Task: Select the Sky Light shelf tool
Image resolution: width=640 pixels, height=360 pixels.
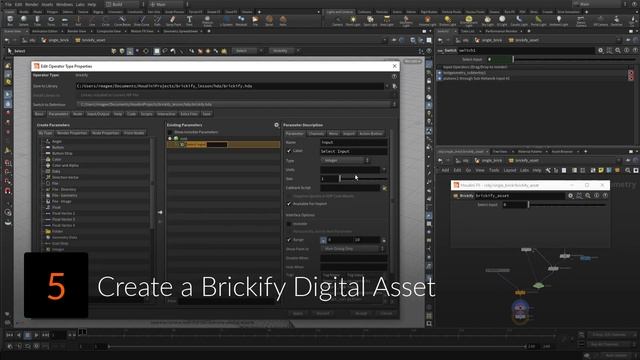Action: coord(488,20)
